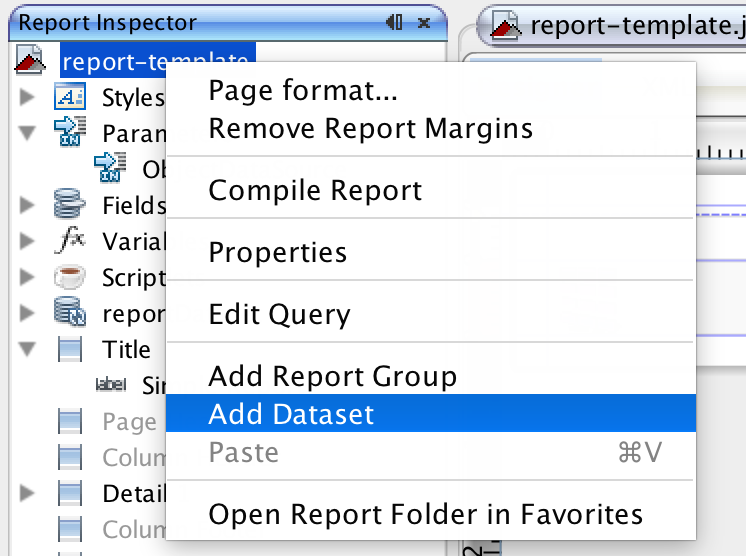
Task: Choose Remove Report Margins
Action: pyautogui.click(x=370, y=128)
